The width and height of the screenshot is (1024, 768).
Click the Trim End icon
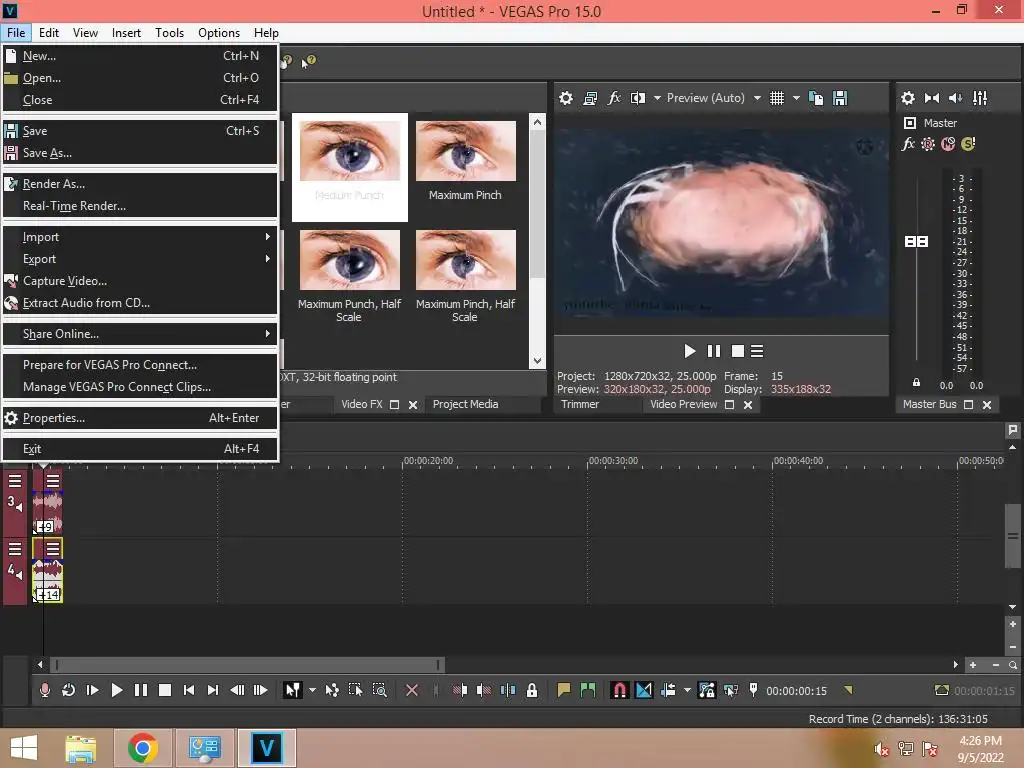(484, 690)
